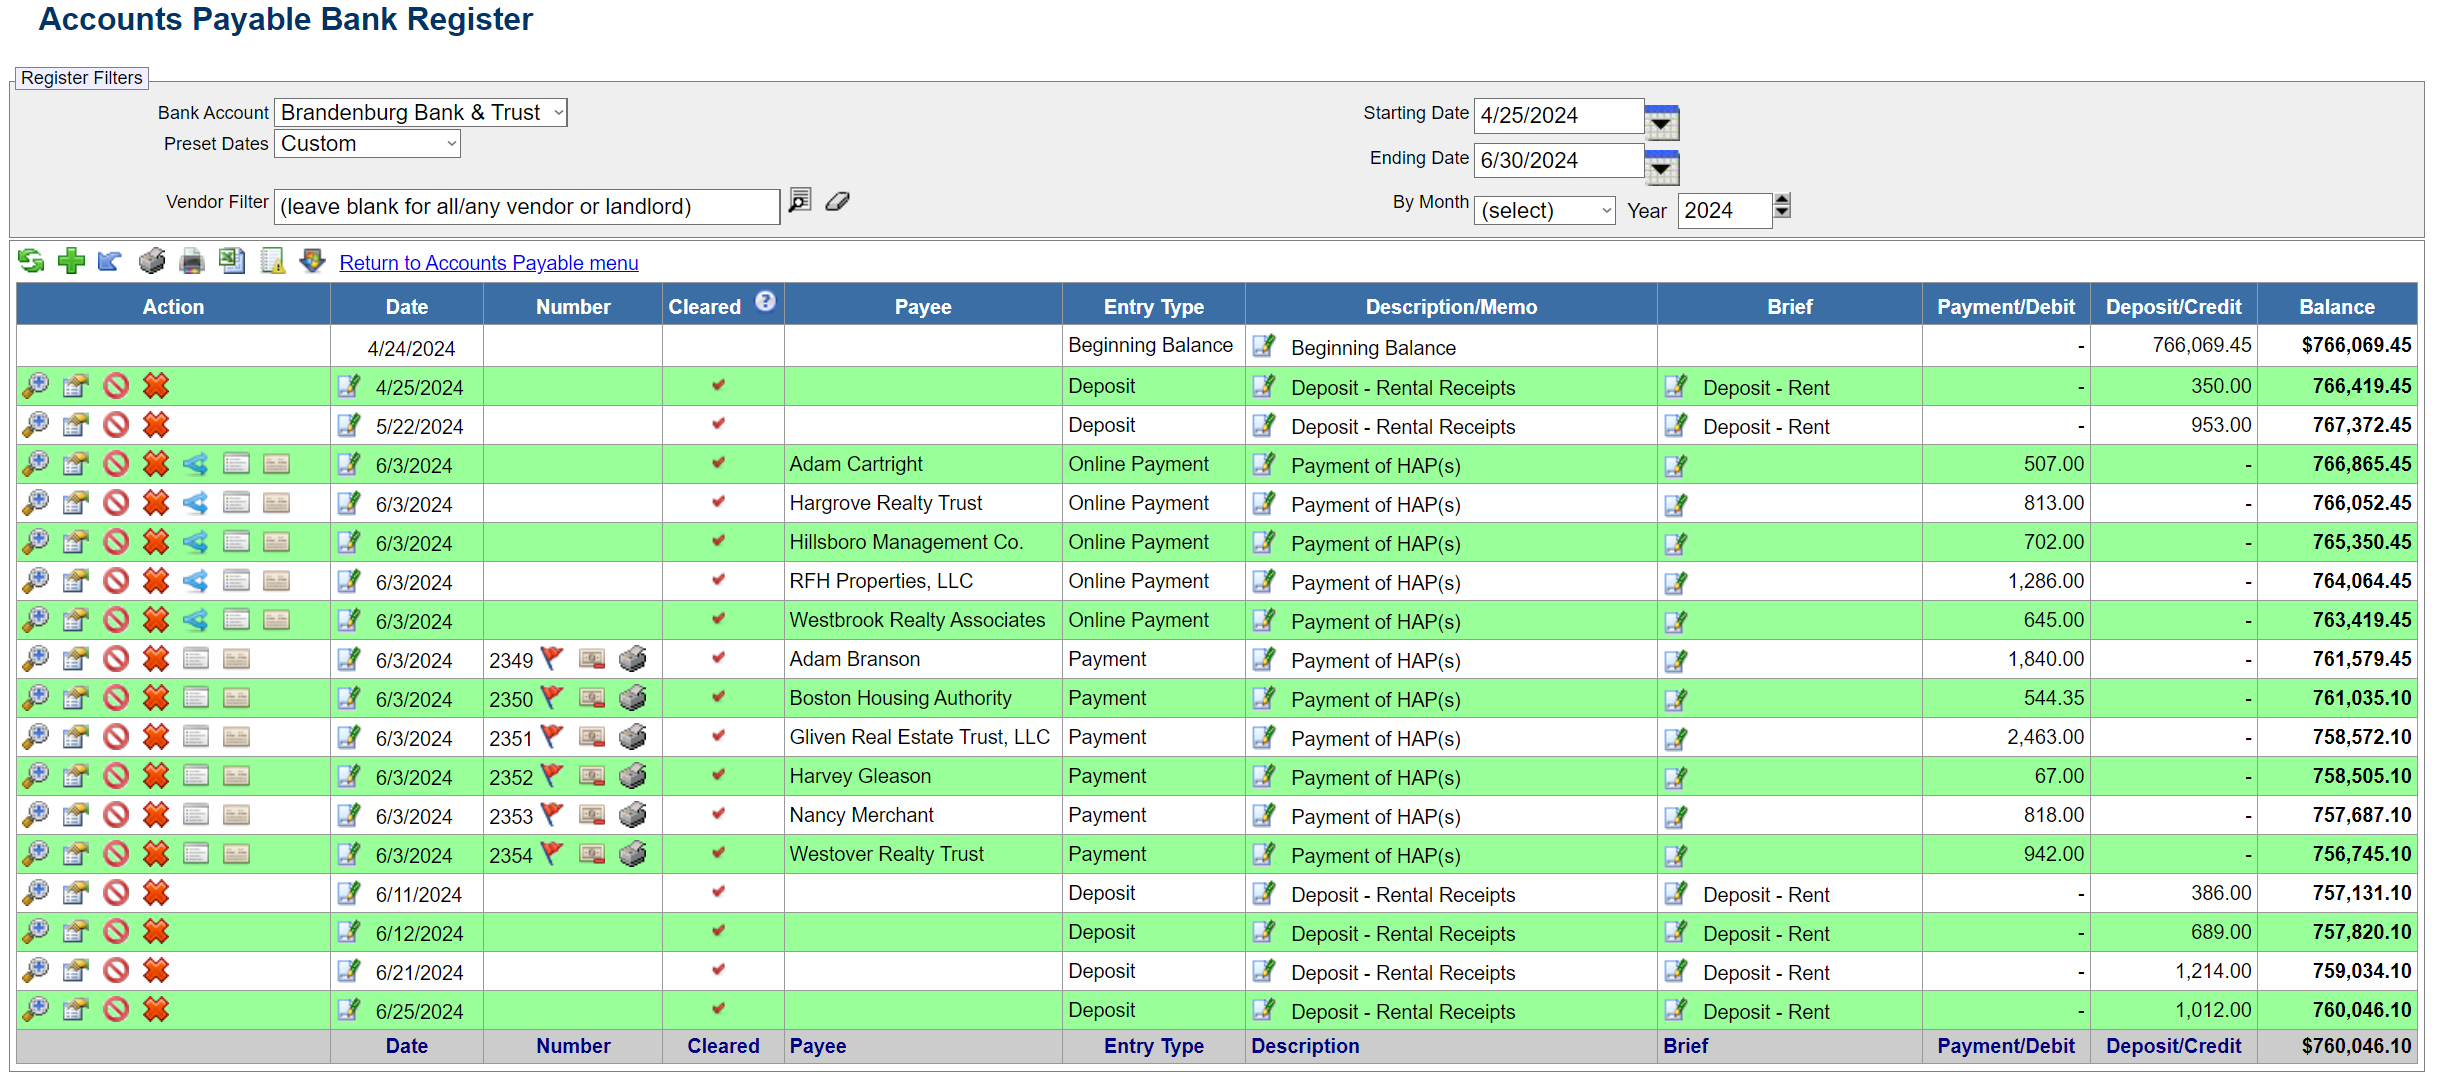Screen dimensions: 2439x1084
Task: Click the color printer icon in toolbar
Action: pos(191,262)
